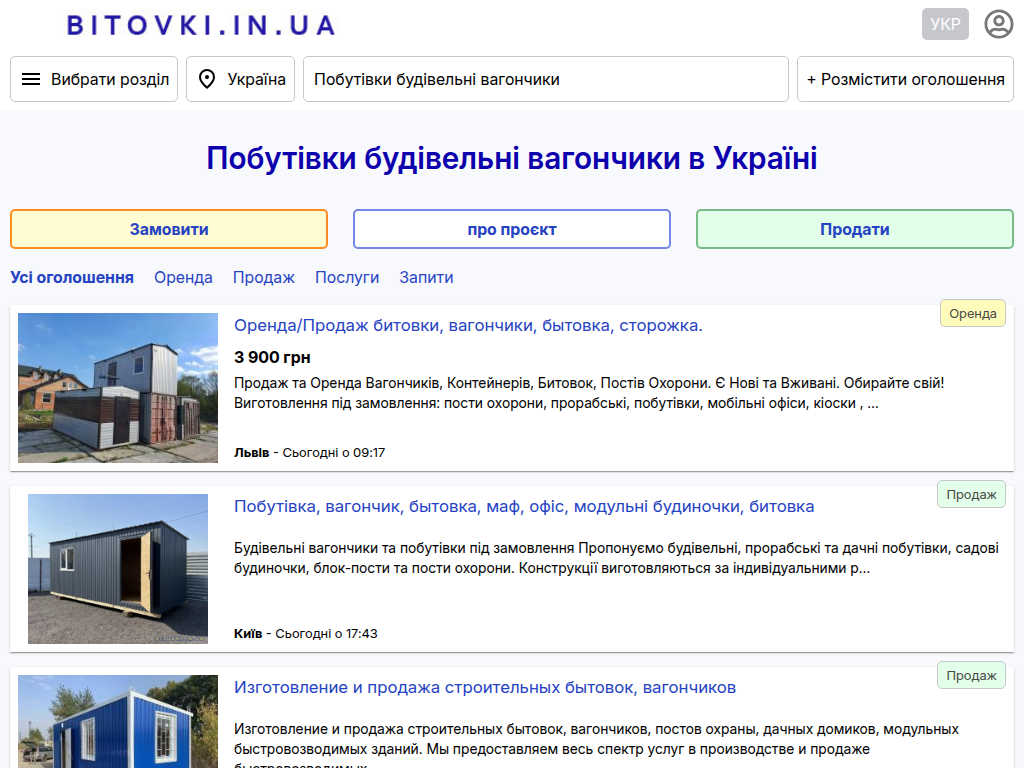
Task: Open the про проєкт button
Action: pos(511,229)
